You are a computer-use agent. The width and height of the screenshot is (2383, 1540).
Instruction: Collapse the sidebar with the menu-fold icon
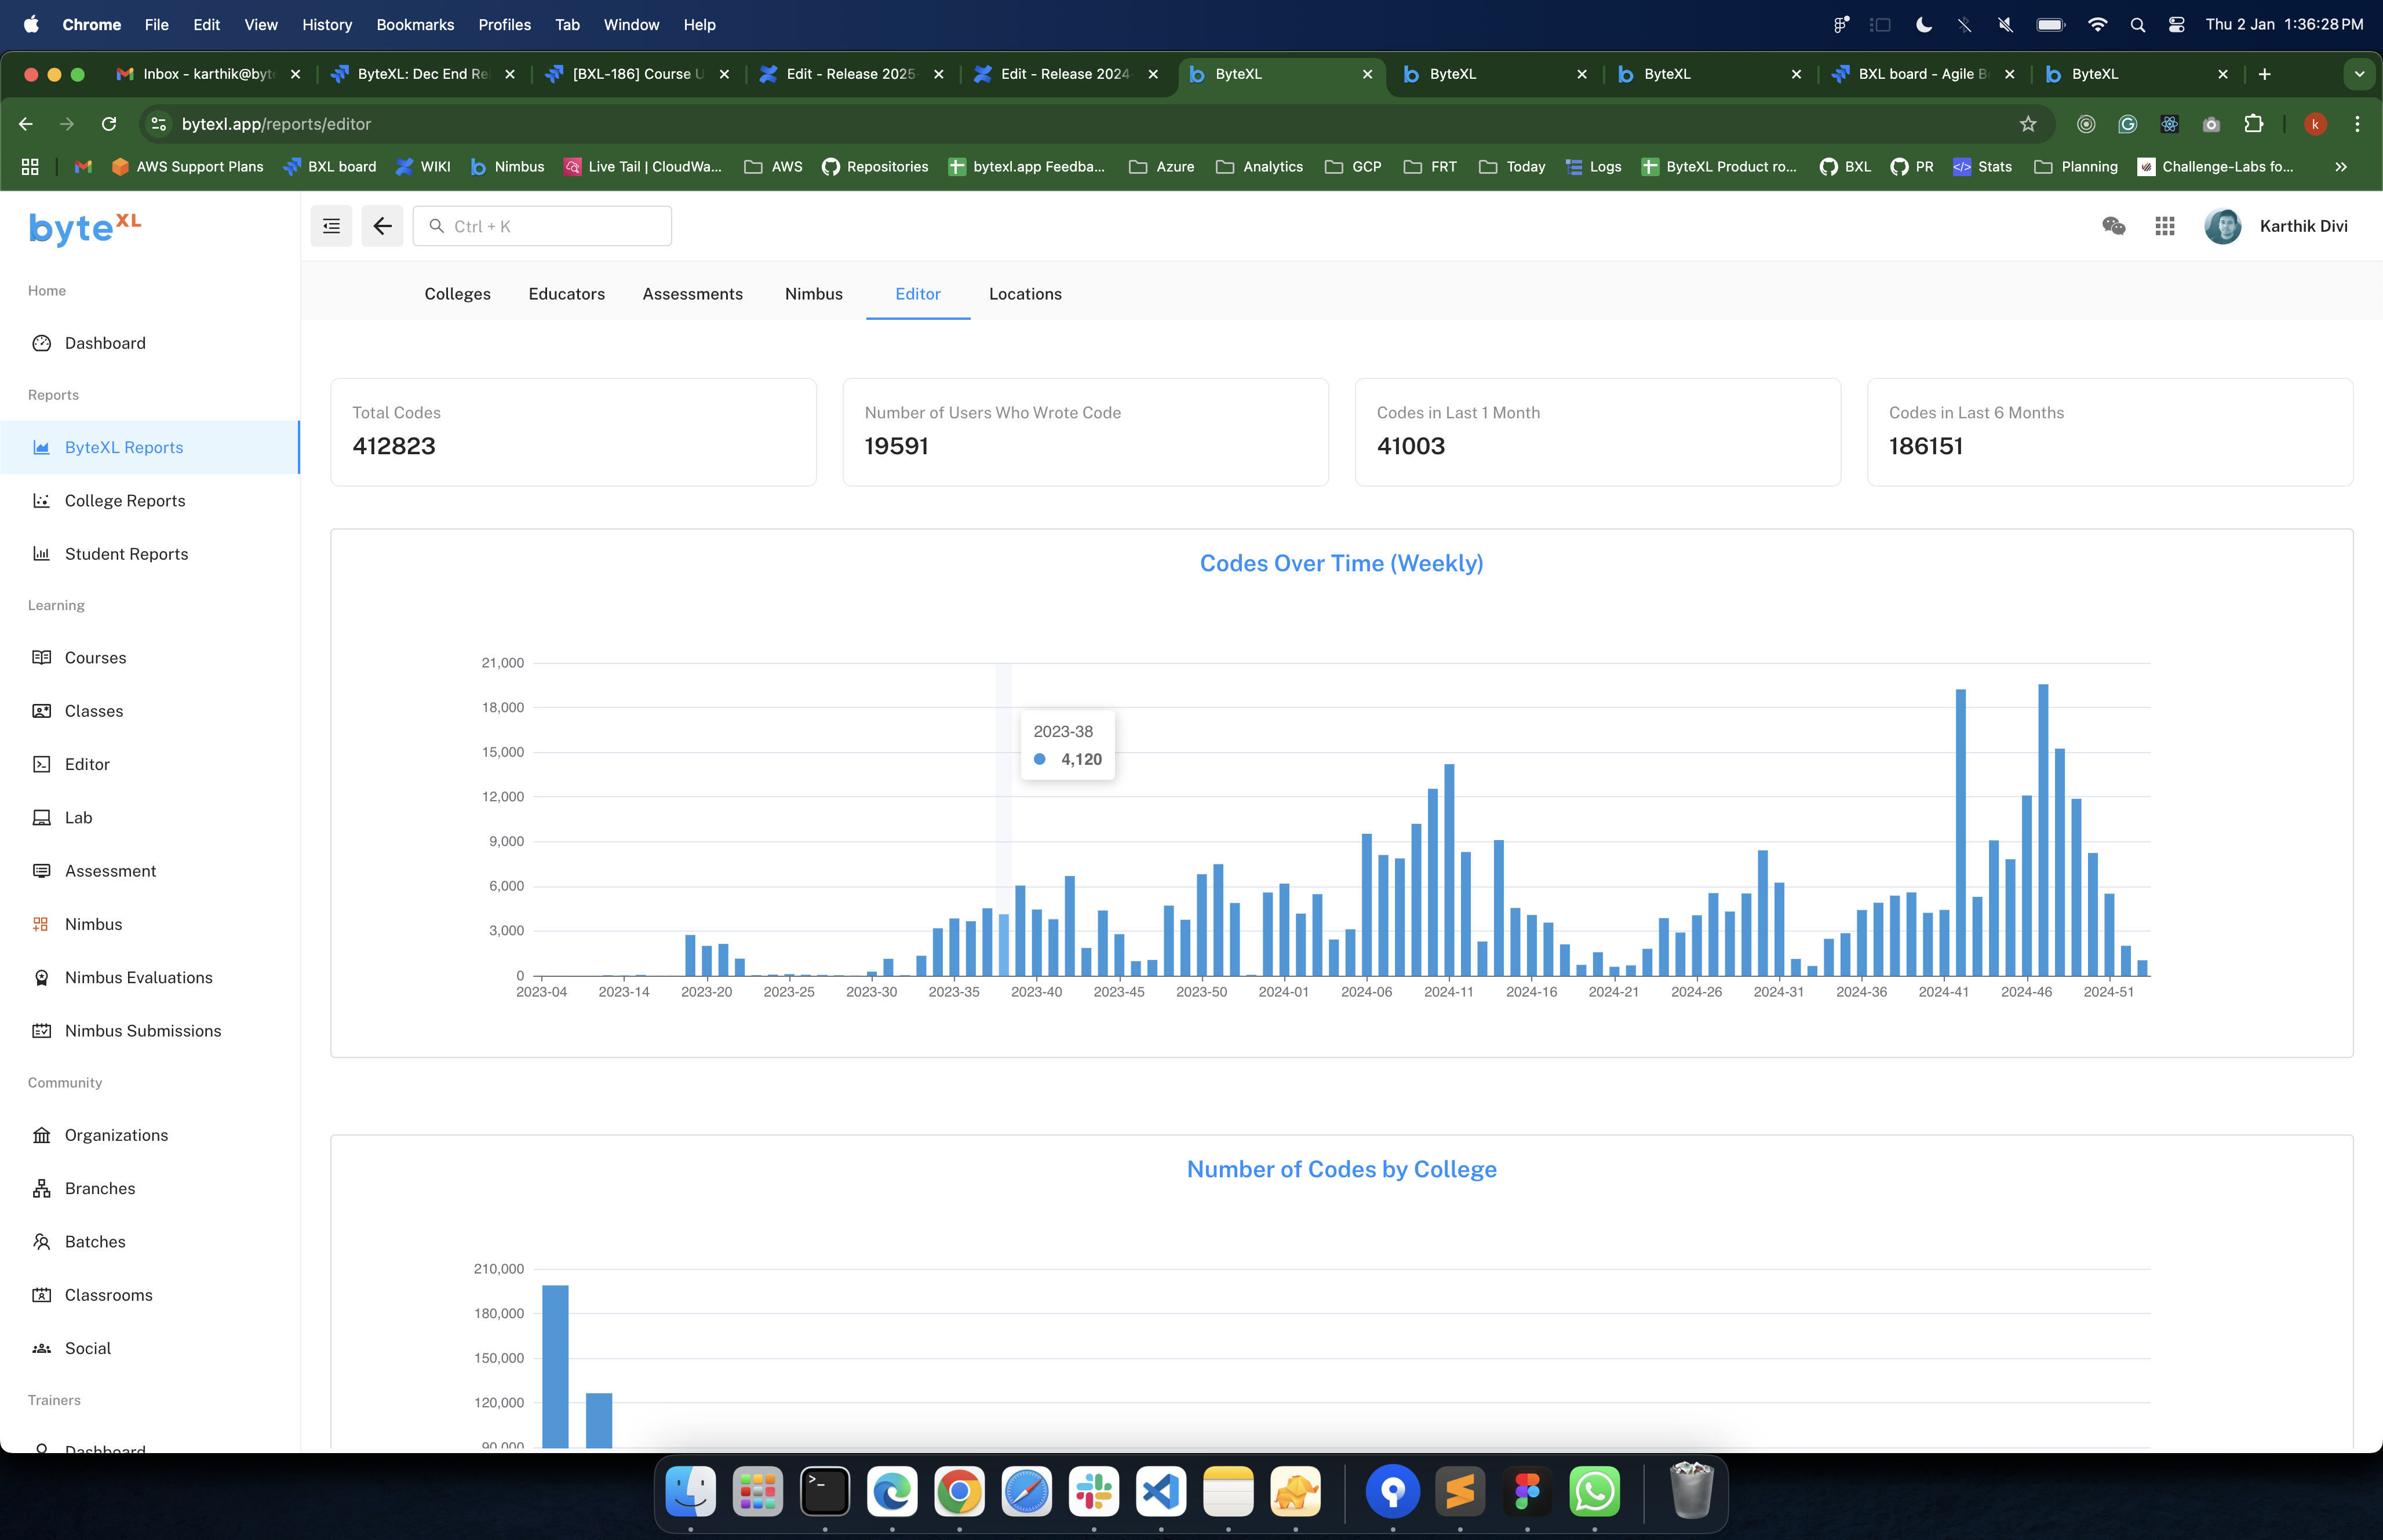331,226
